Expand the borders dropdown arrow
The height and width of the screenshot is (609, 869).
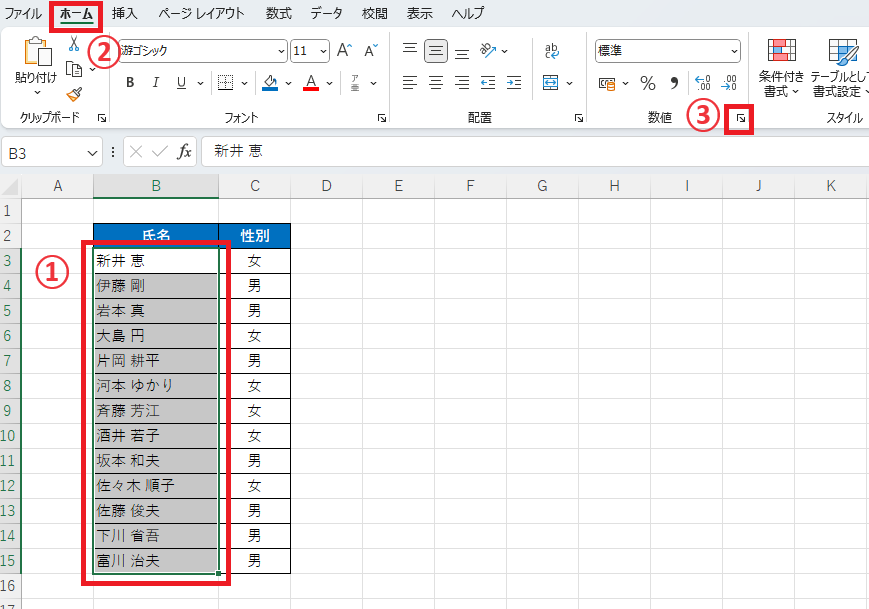(x=244, y=83)
